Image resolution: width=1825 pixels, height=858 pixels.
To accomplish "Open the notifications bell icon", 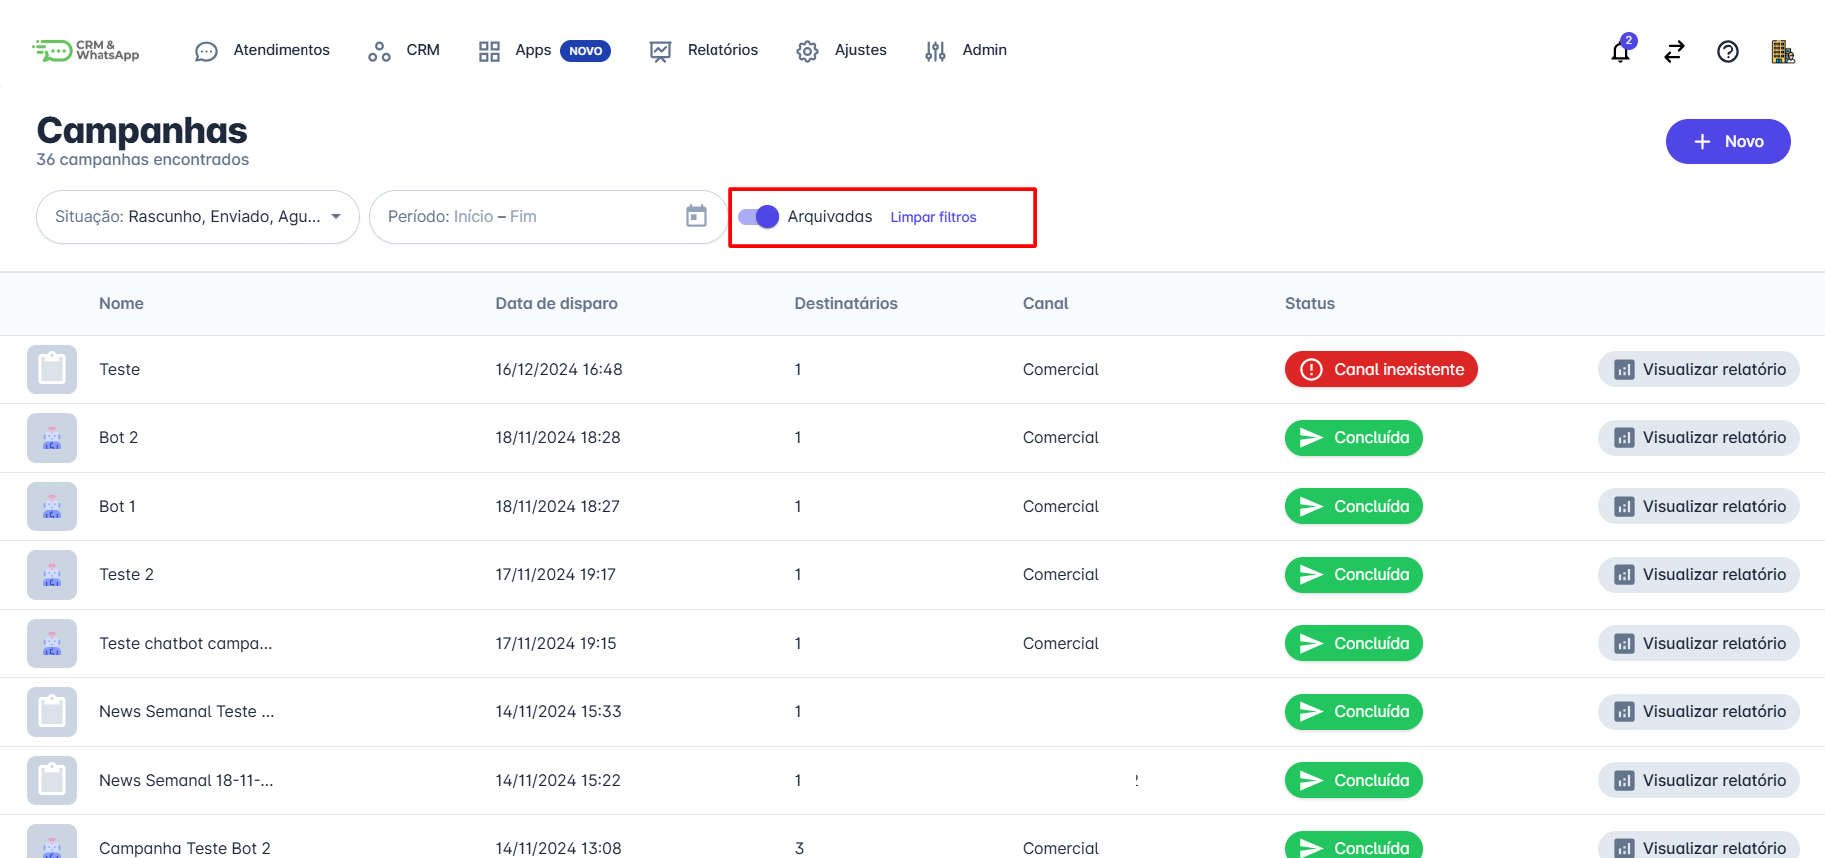I will [x=1620, y=52].
